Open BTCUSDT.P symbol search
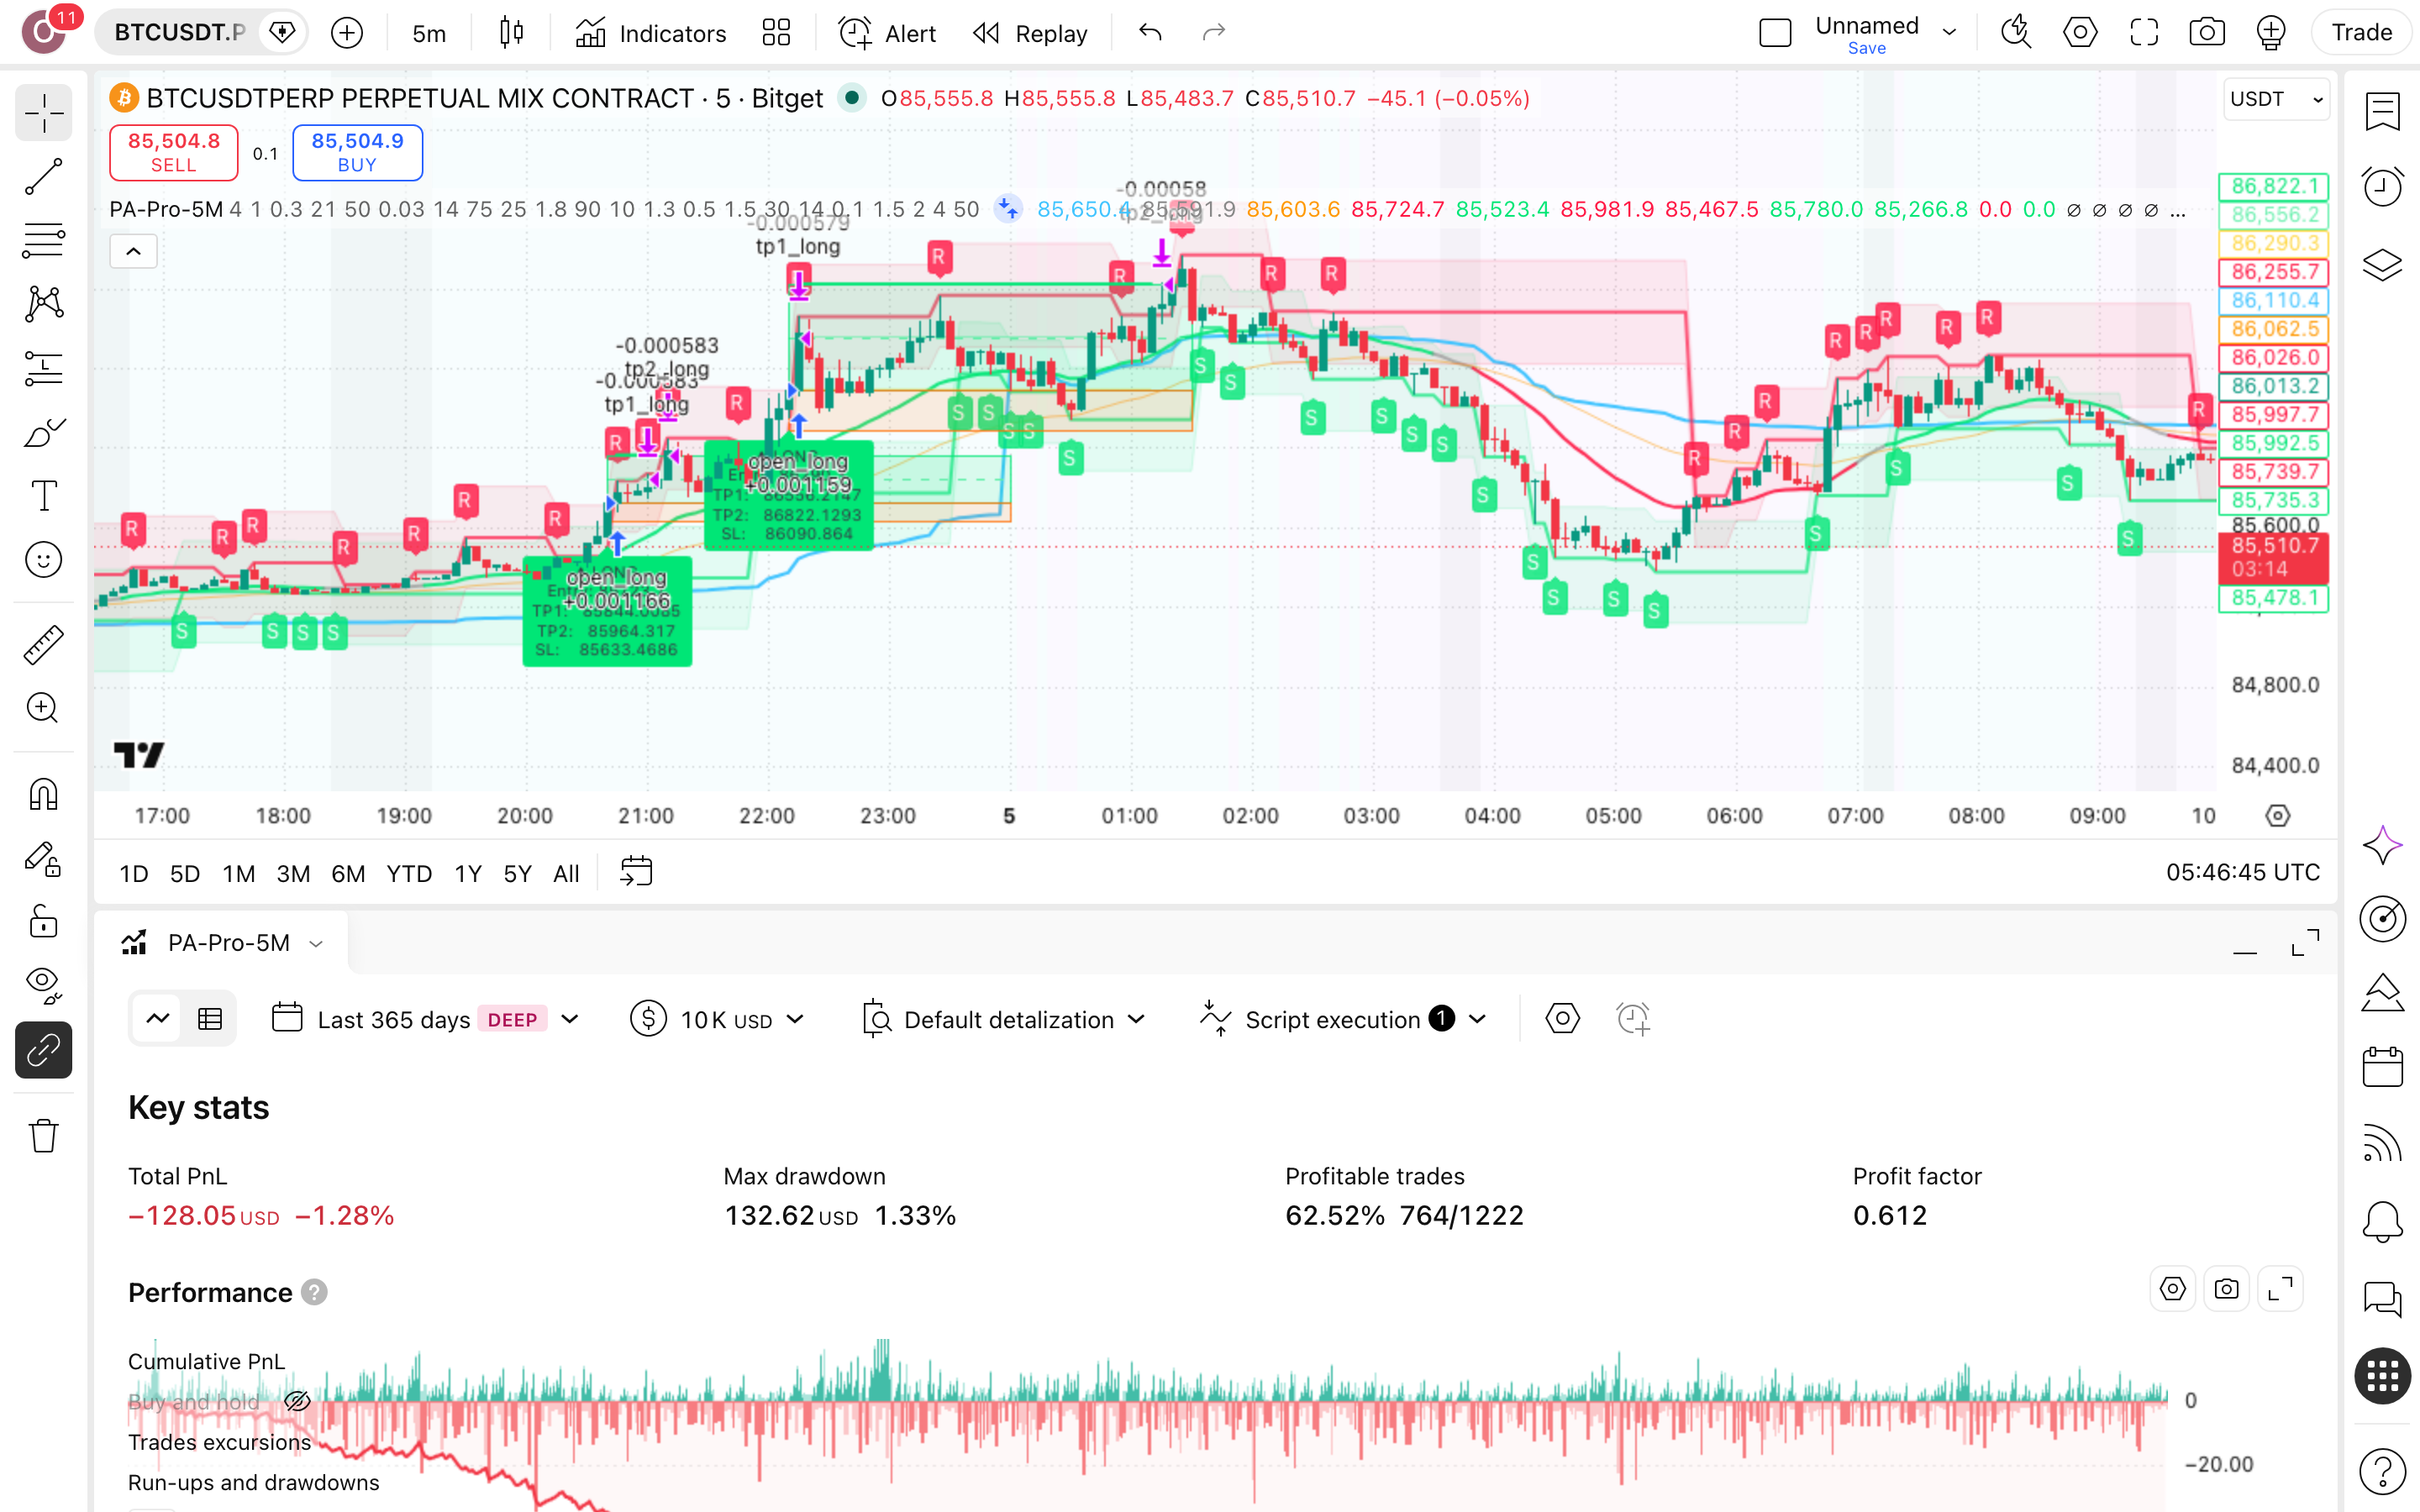Image resolution: width=2420 pixels, height=1512 pixels. point(179,33)
